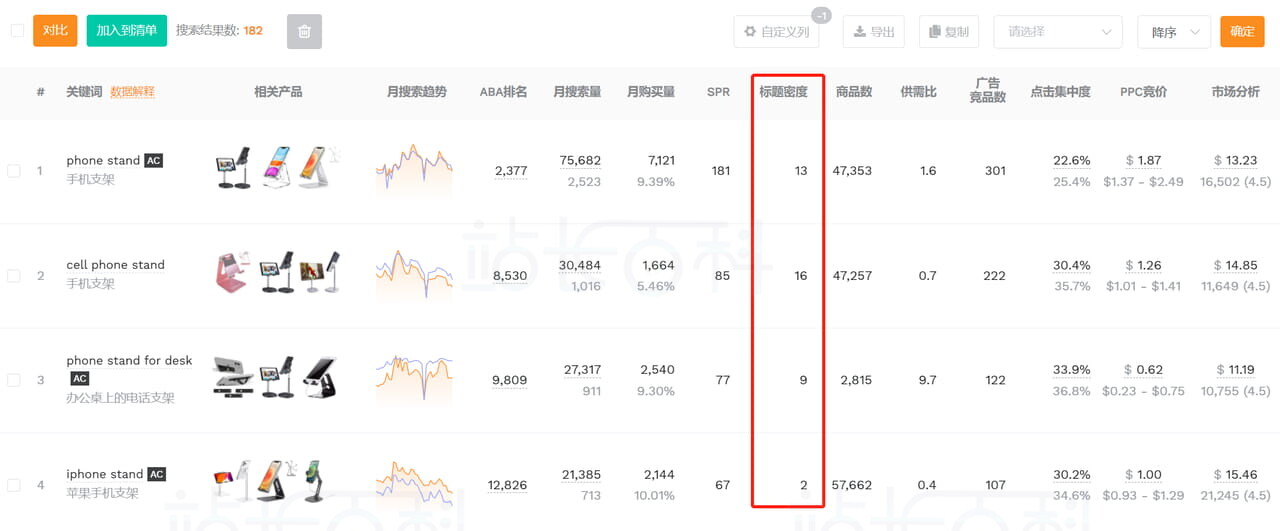Image resolution: width=1280 pixels, height=531 pixels.
Task: Click the 月搜索趋势 column header
Action: coord(417,92)
